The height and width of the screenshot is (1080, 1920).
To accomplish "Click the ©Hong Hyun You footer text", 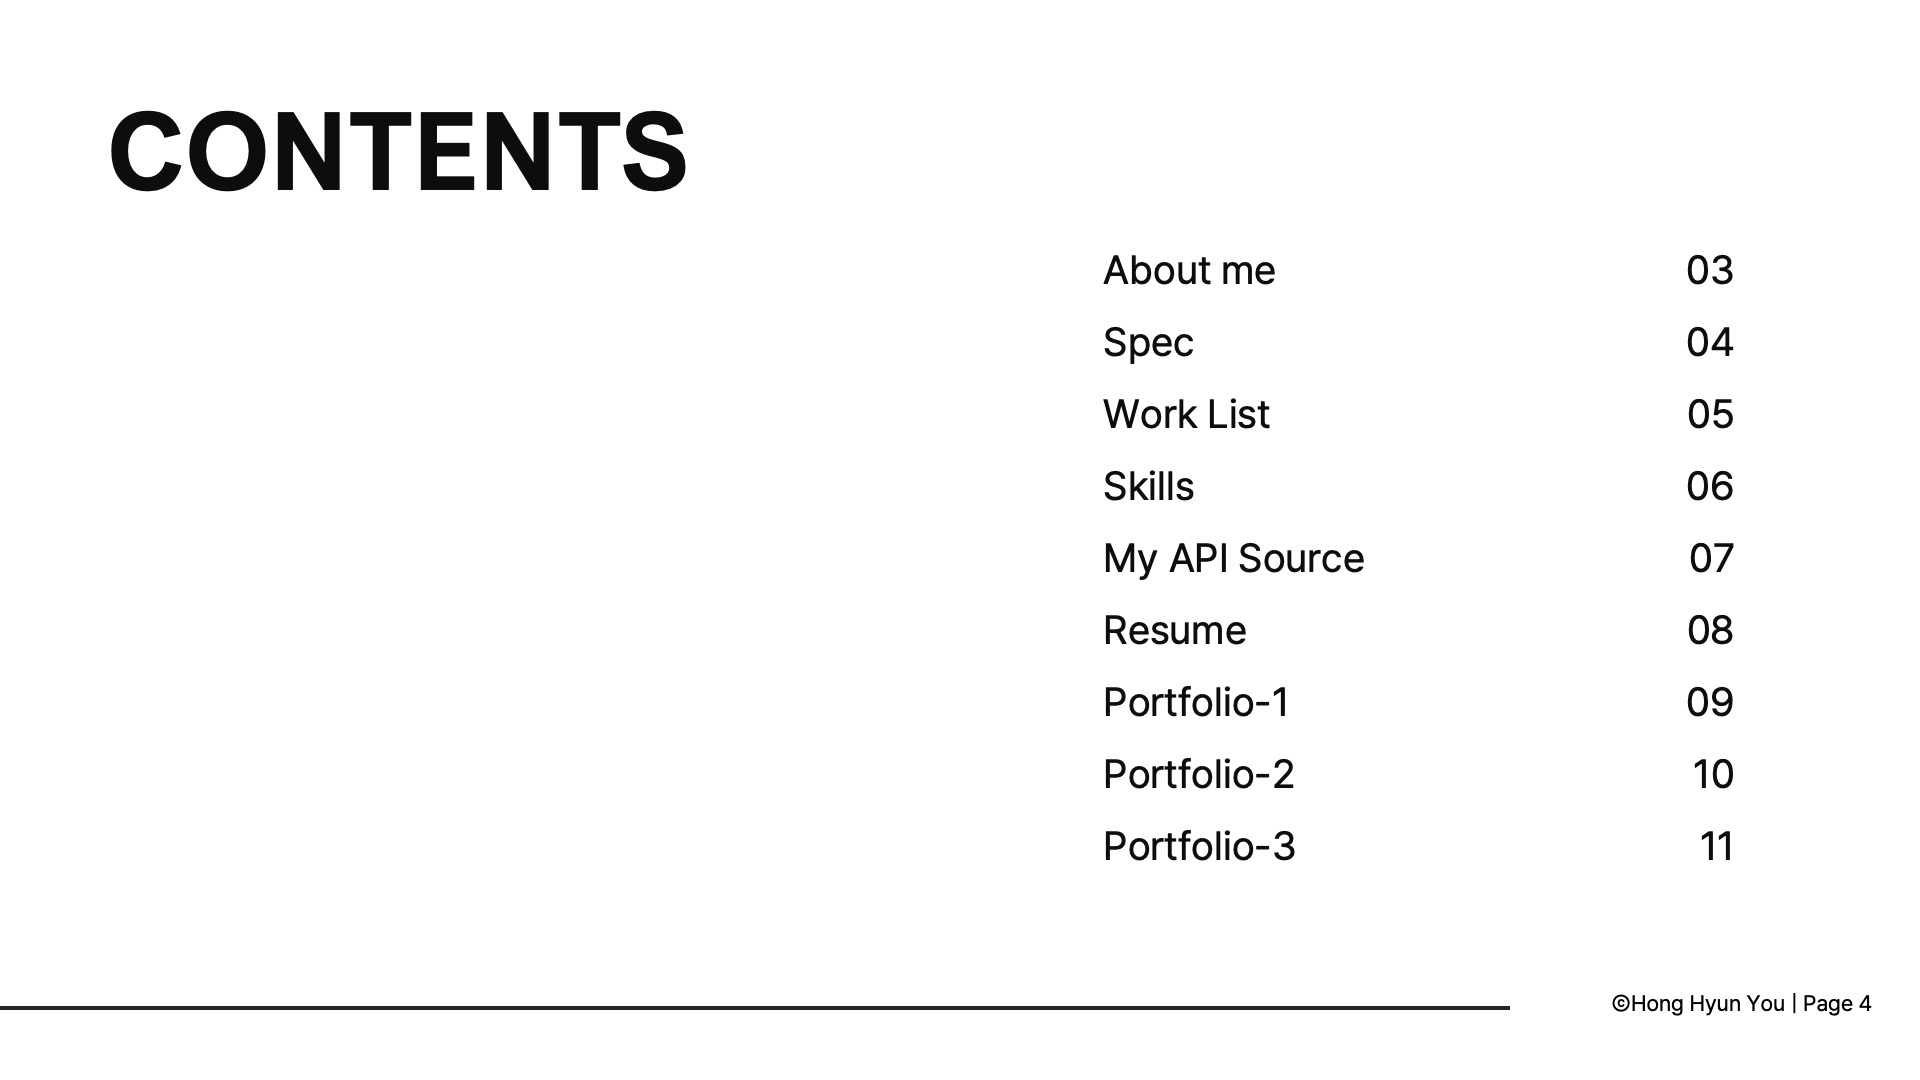I will point(1698,1004).
